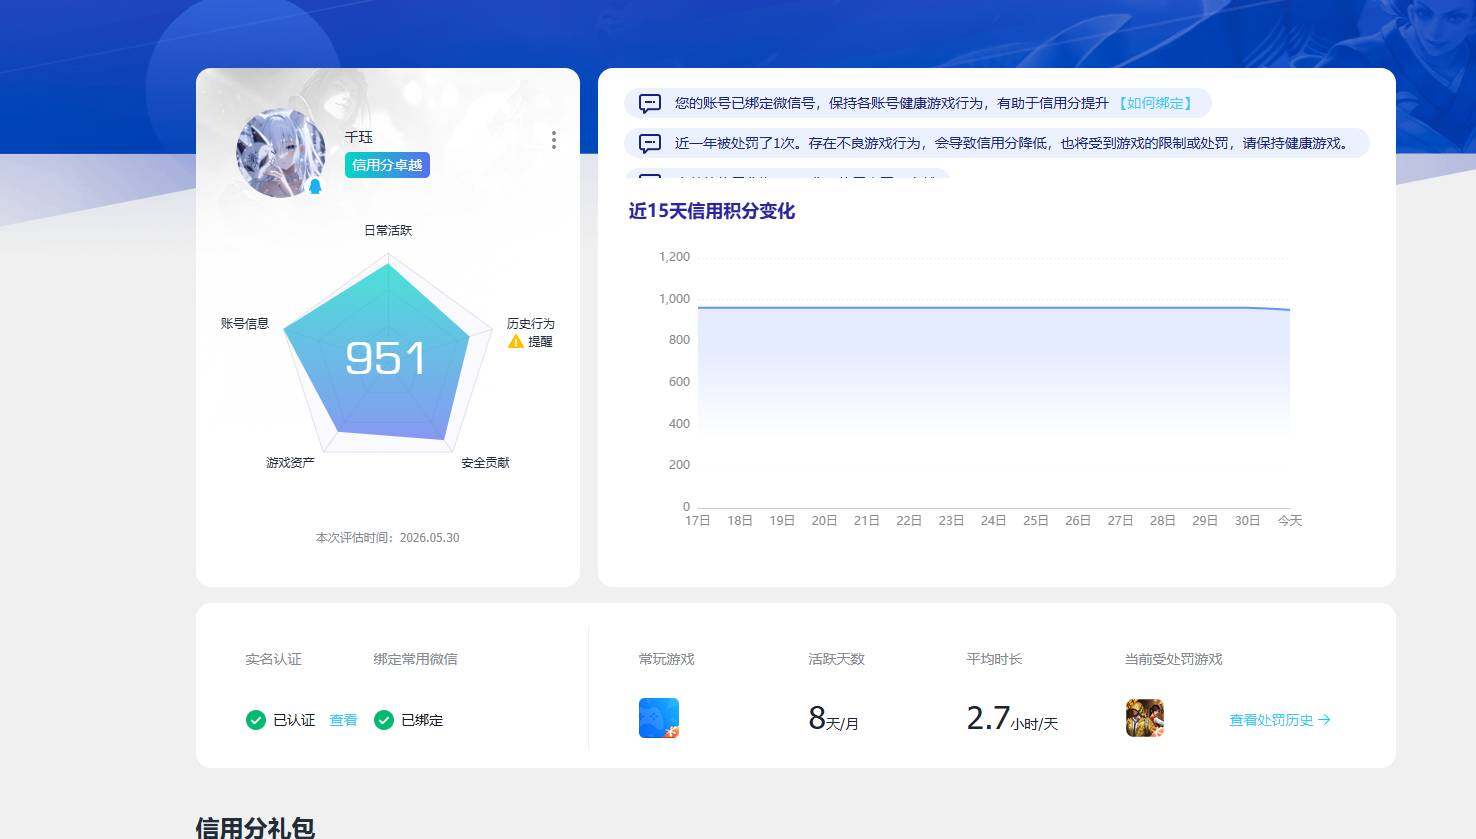Click 查看 link beside 已认证

[x=343, y=720]
